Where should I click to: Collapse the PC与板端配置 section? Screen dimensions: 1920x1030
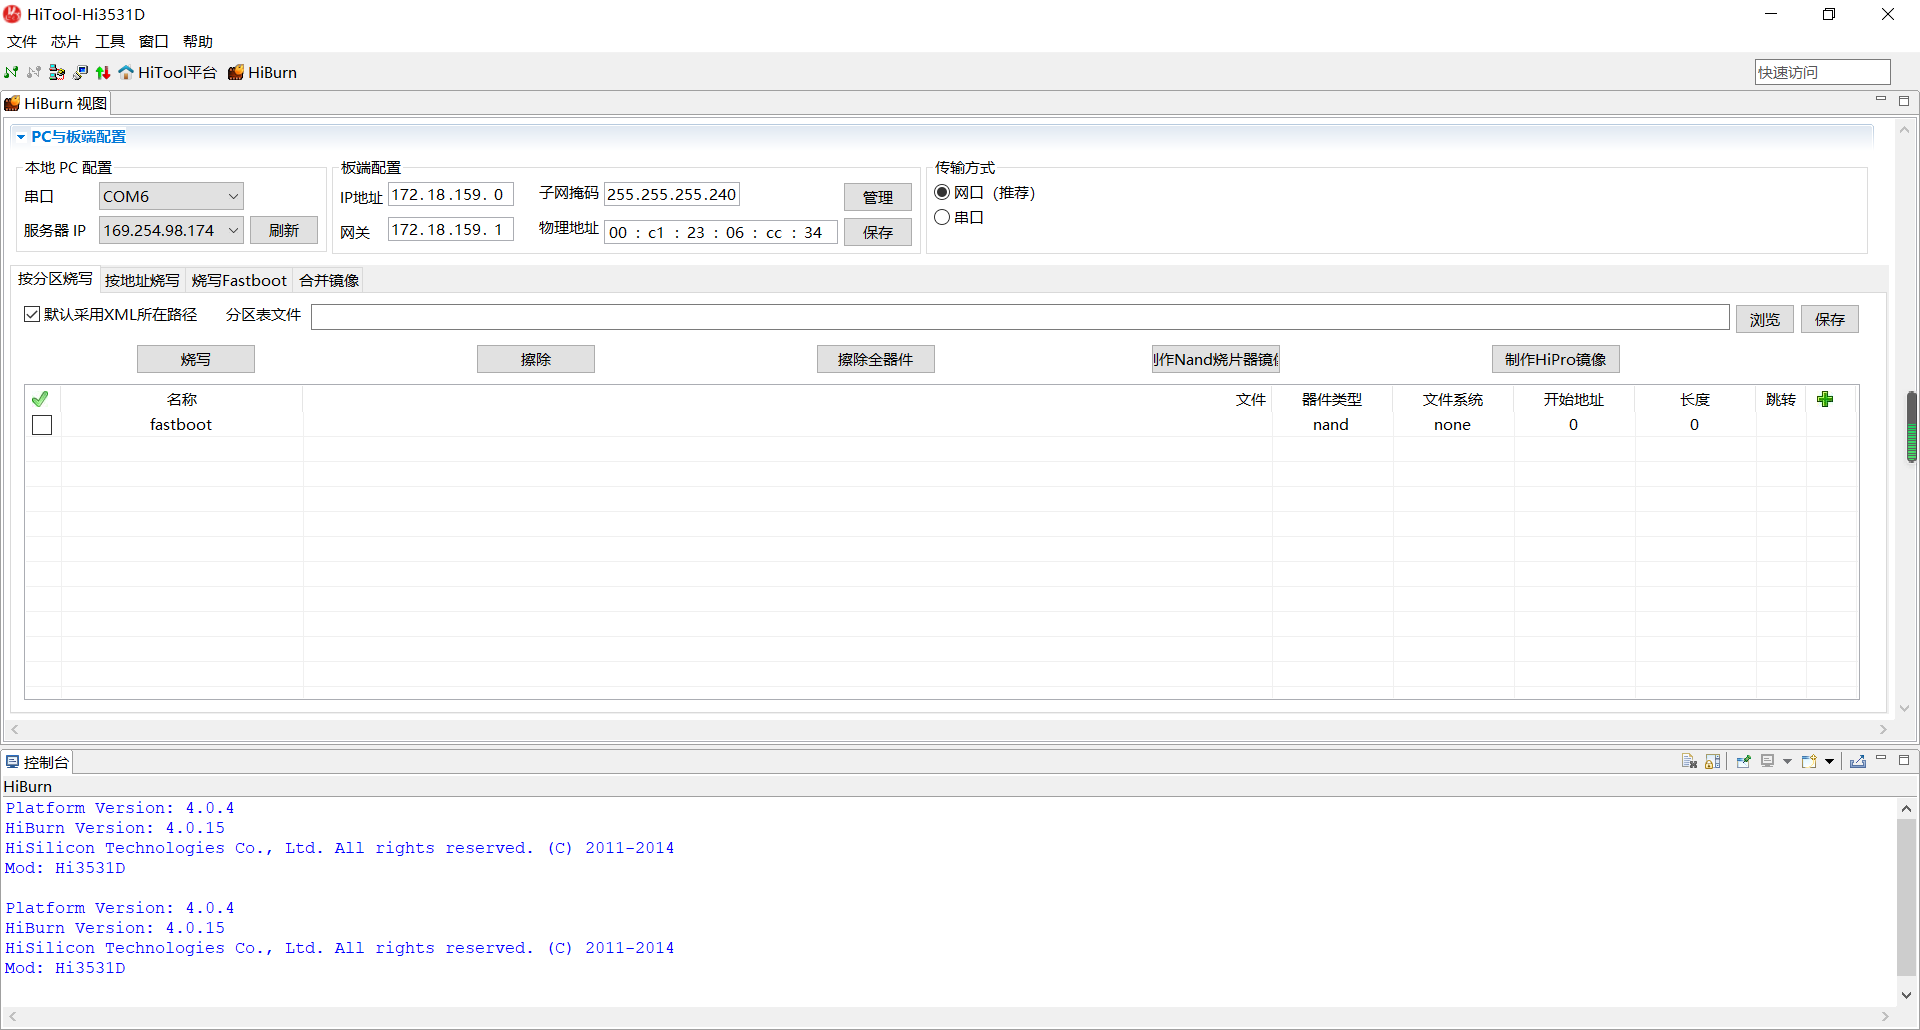(x=21, y=136)
